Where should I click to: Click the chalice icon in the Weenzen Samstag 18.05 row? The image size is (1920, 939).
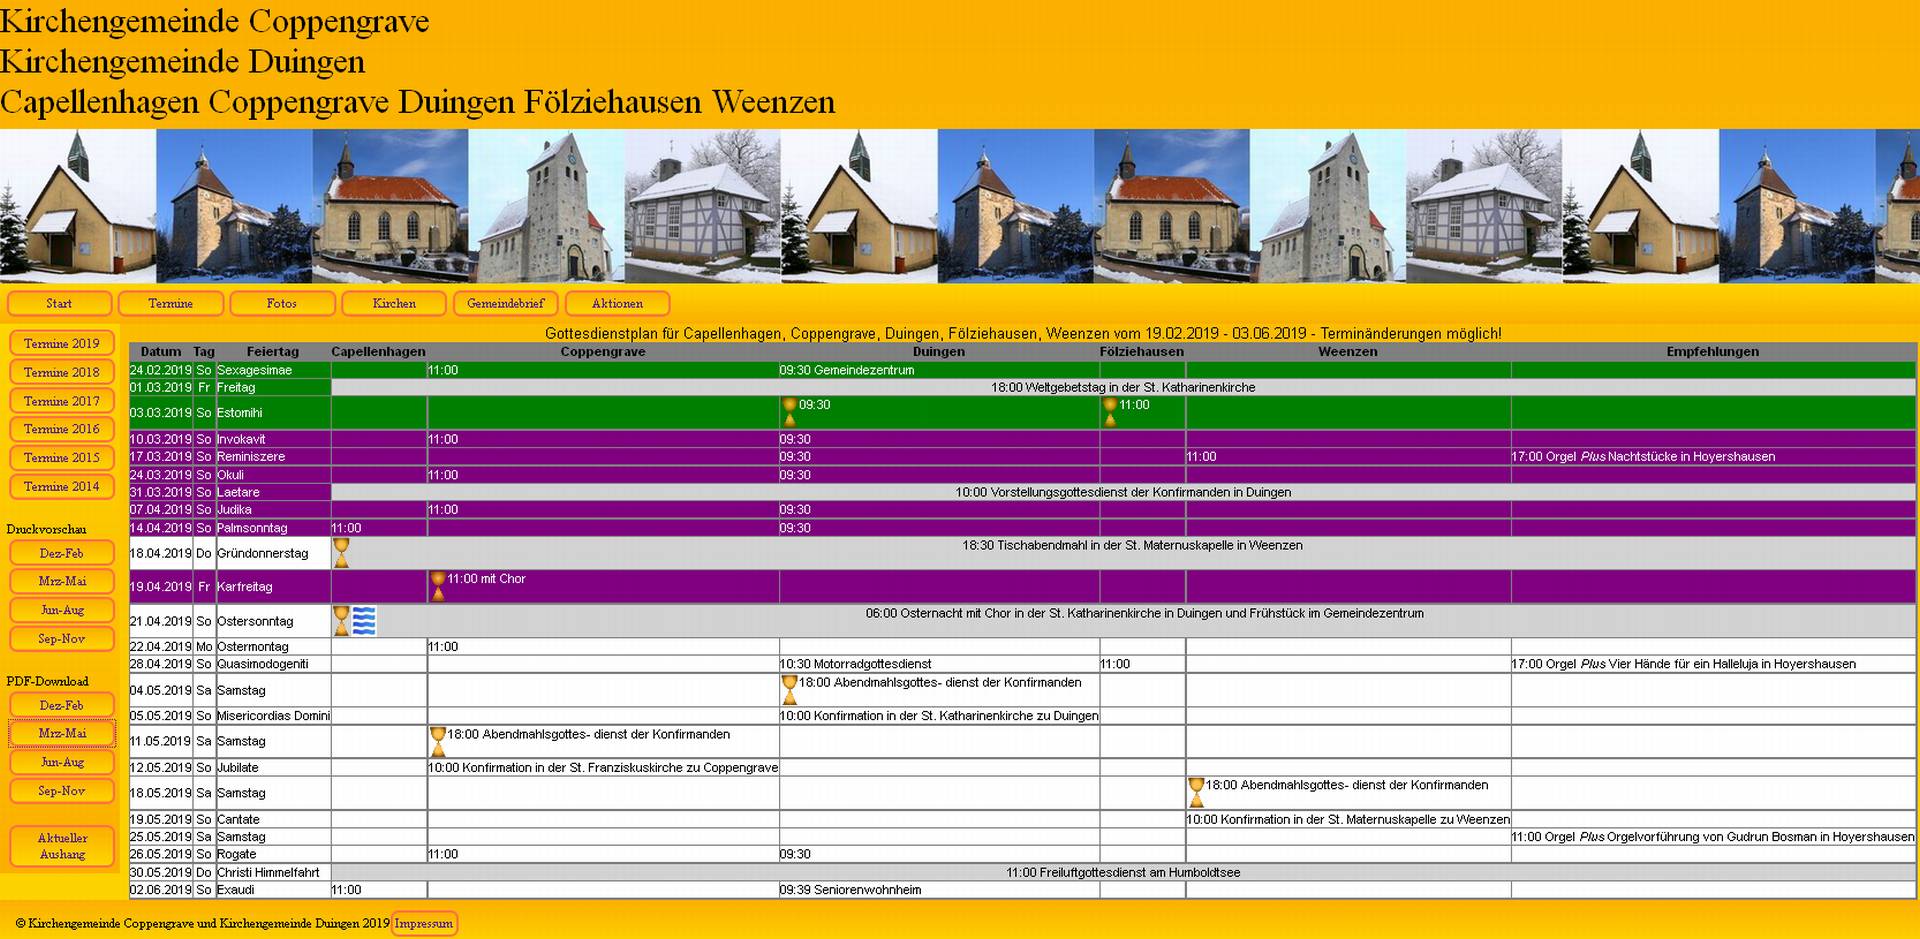1196,791
